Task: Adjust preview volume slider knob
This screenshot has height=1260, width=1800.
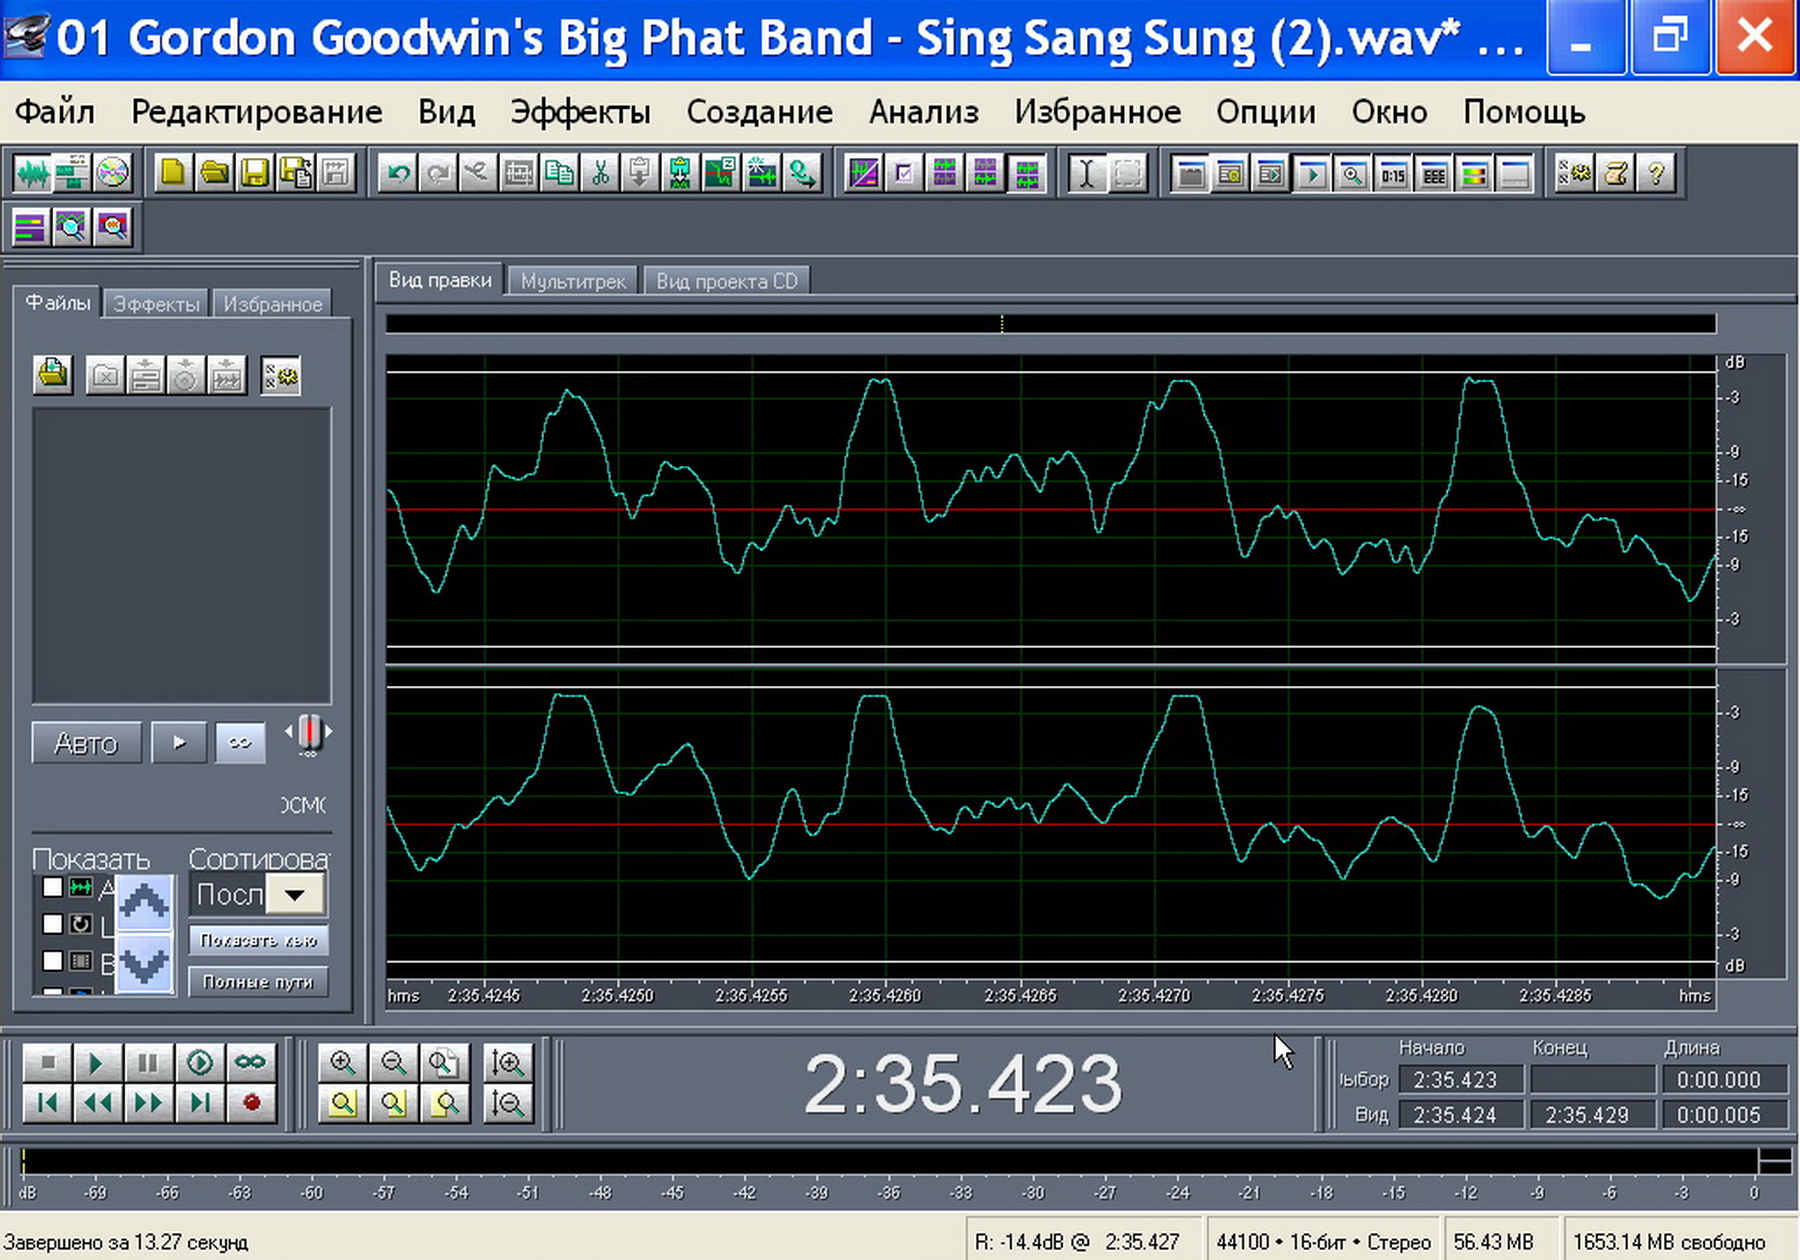Action: (310, 732)
